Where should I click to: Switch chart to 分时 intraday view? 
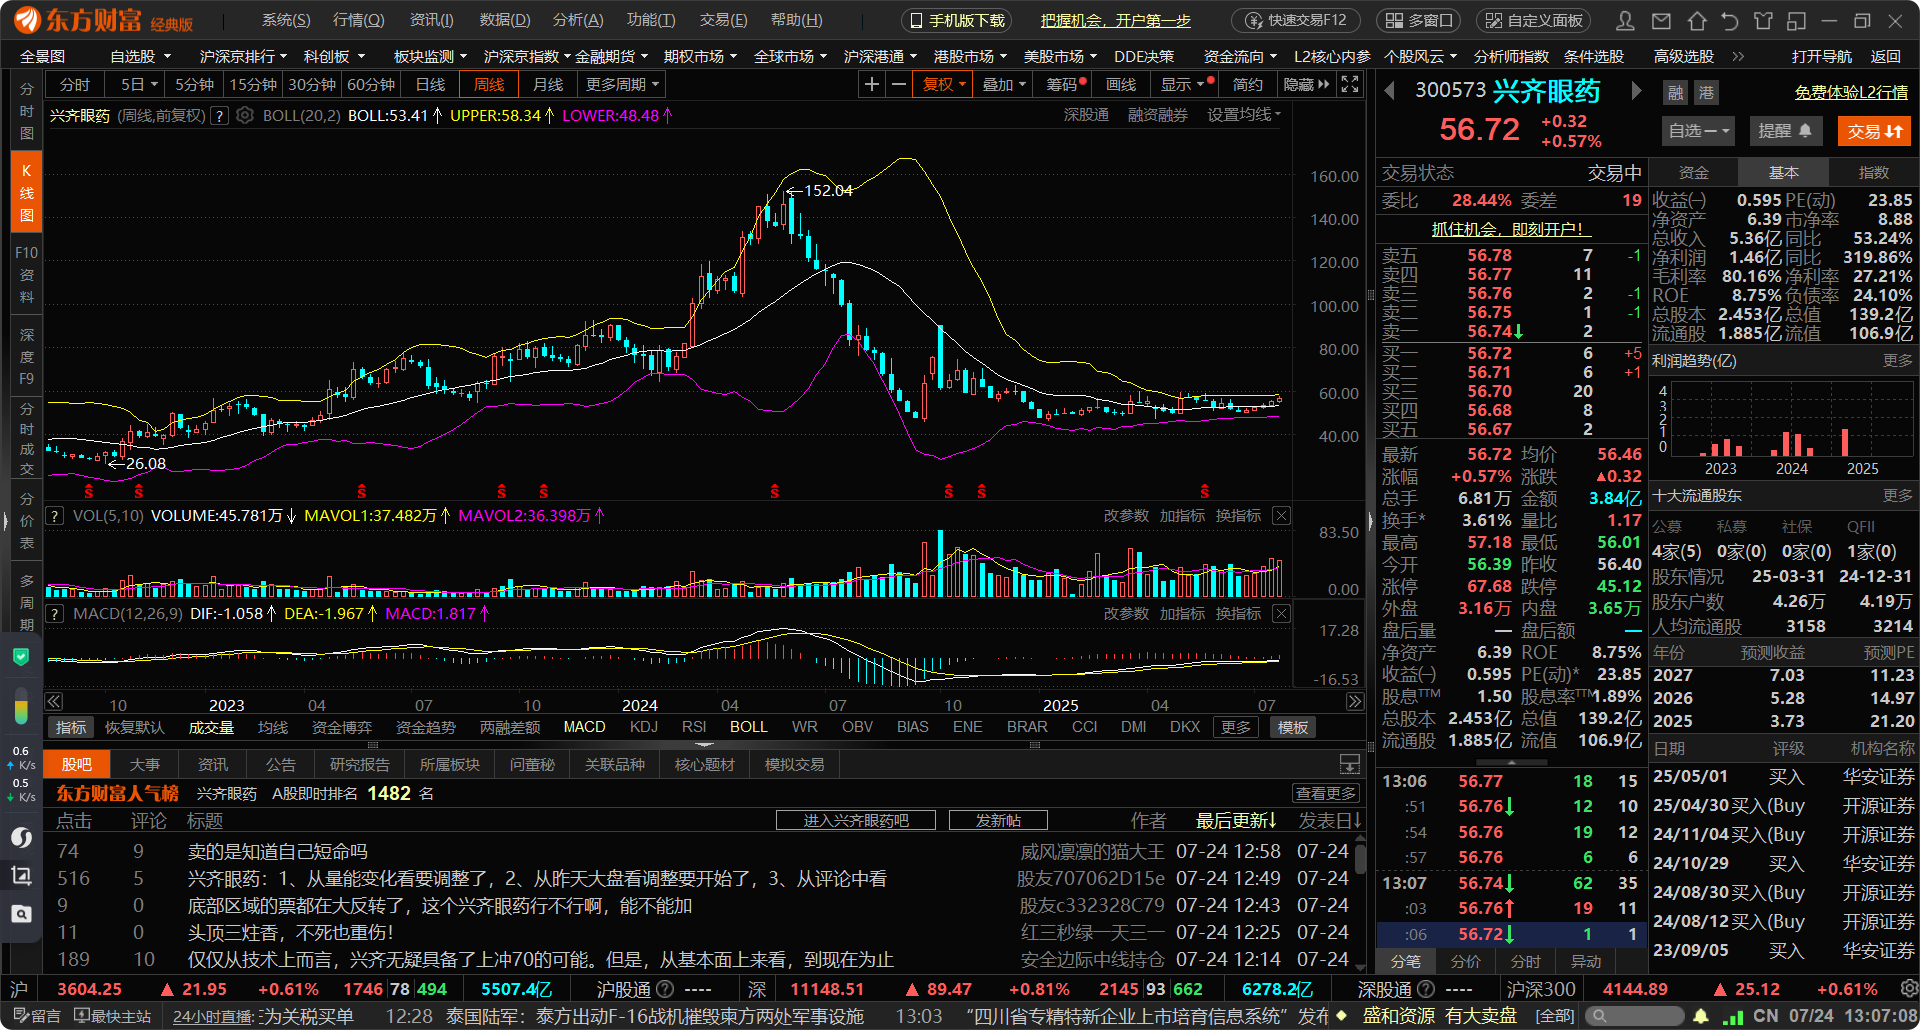coord(75,84)
